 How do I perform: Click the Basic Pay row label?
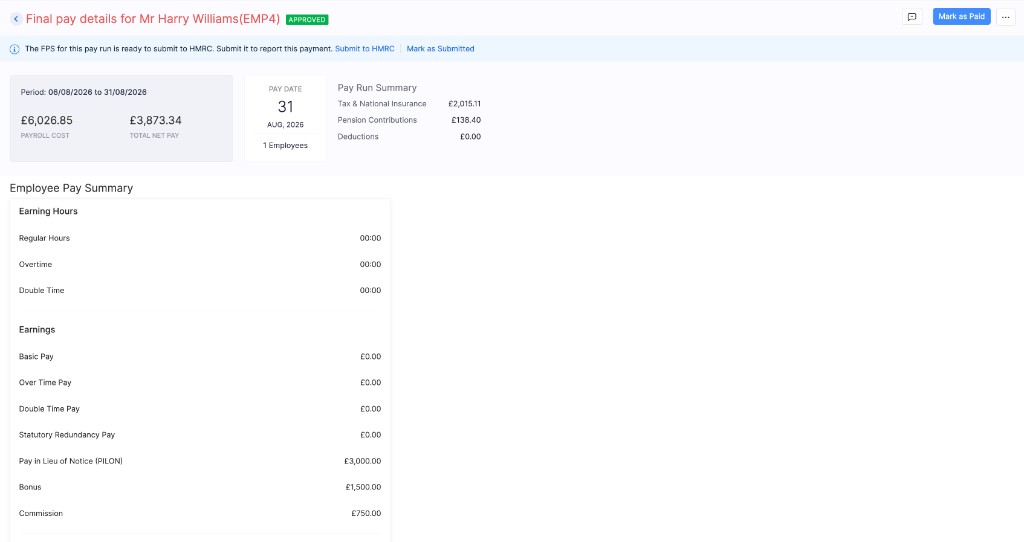[x=36, y=357]
